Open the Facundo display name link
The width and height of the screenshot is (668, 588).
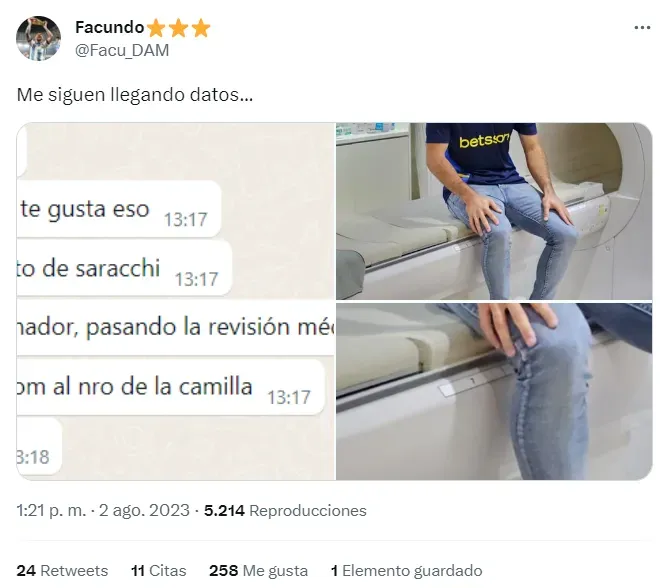110,27
